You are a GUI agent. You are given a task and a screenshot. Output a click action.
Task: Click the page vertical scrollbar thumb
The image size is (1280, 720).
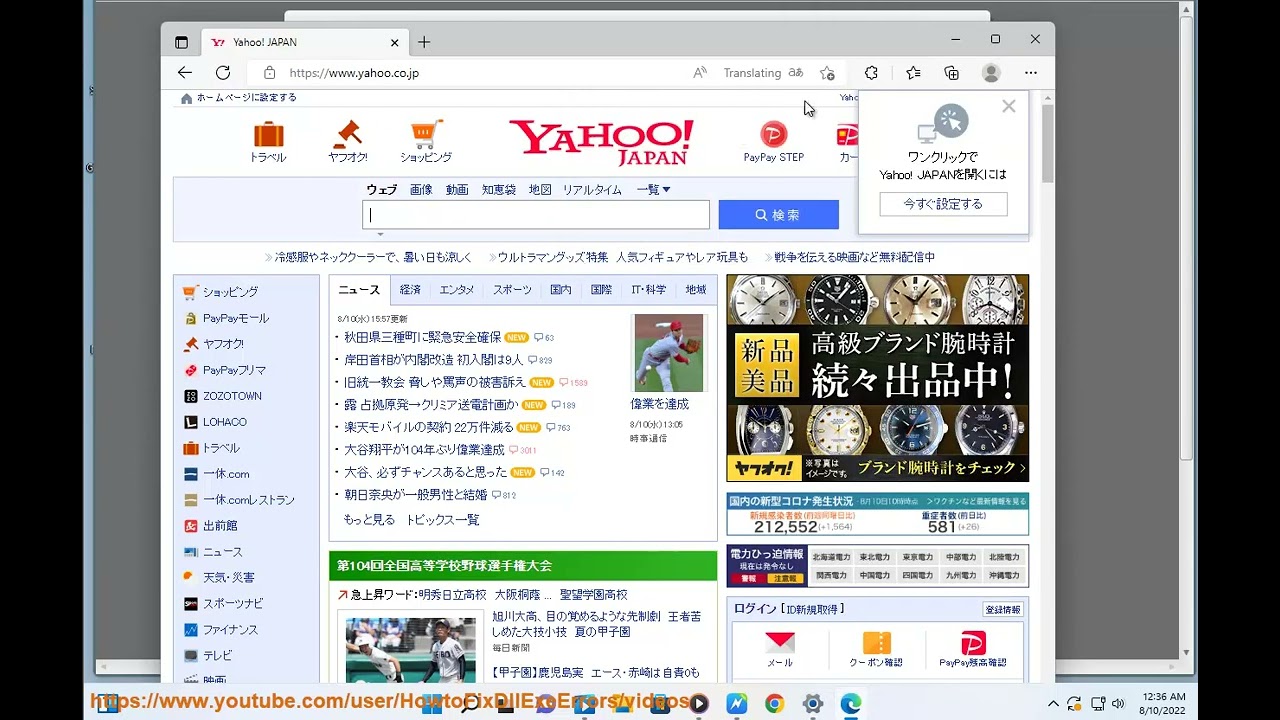[1047, 143]
